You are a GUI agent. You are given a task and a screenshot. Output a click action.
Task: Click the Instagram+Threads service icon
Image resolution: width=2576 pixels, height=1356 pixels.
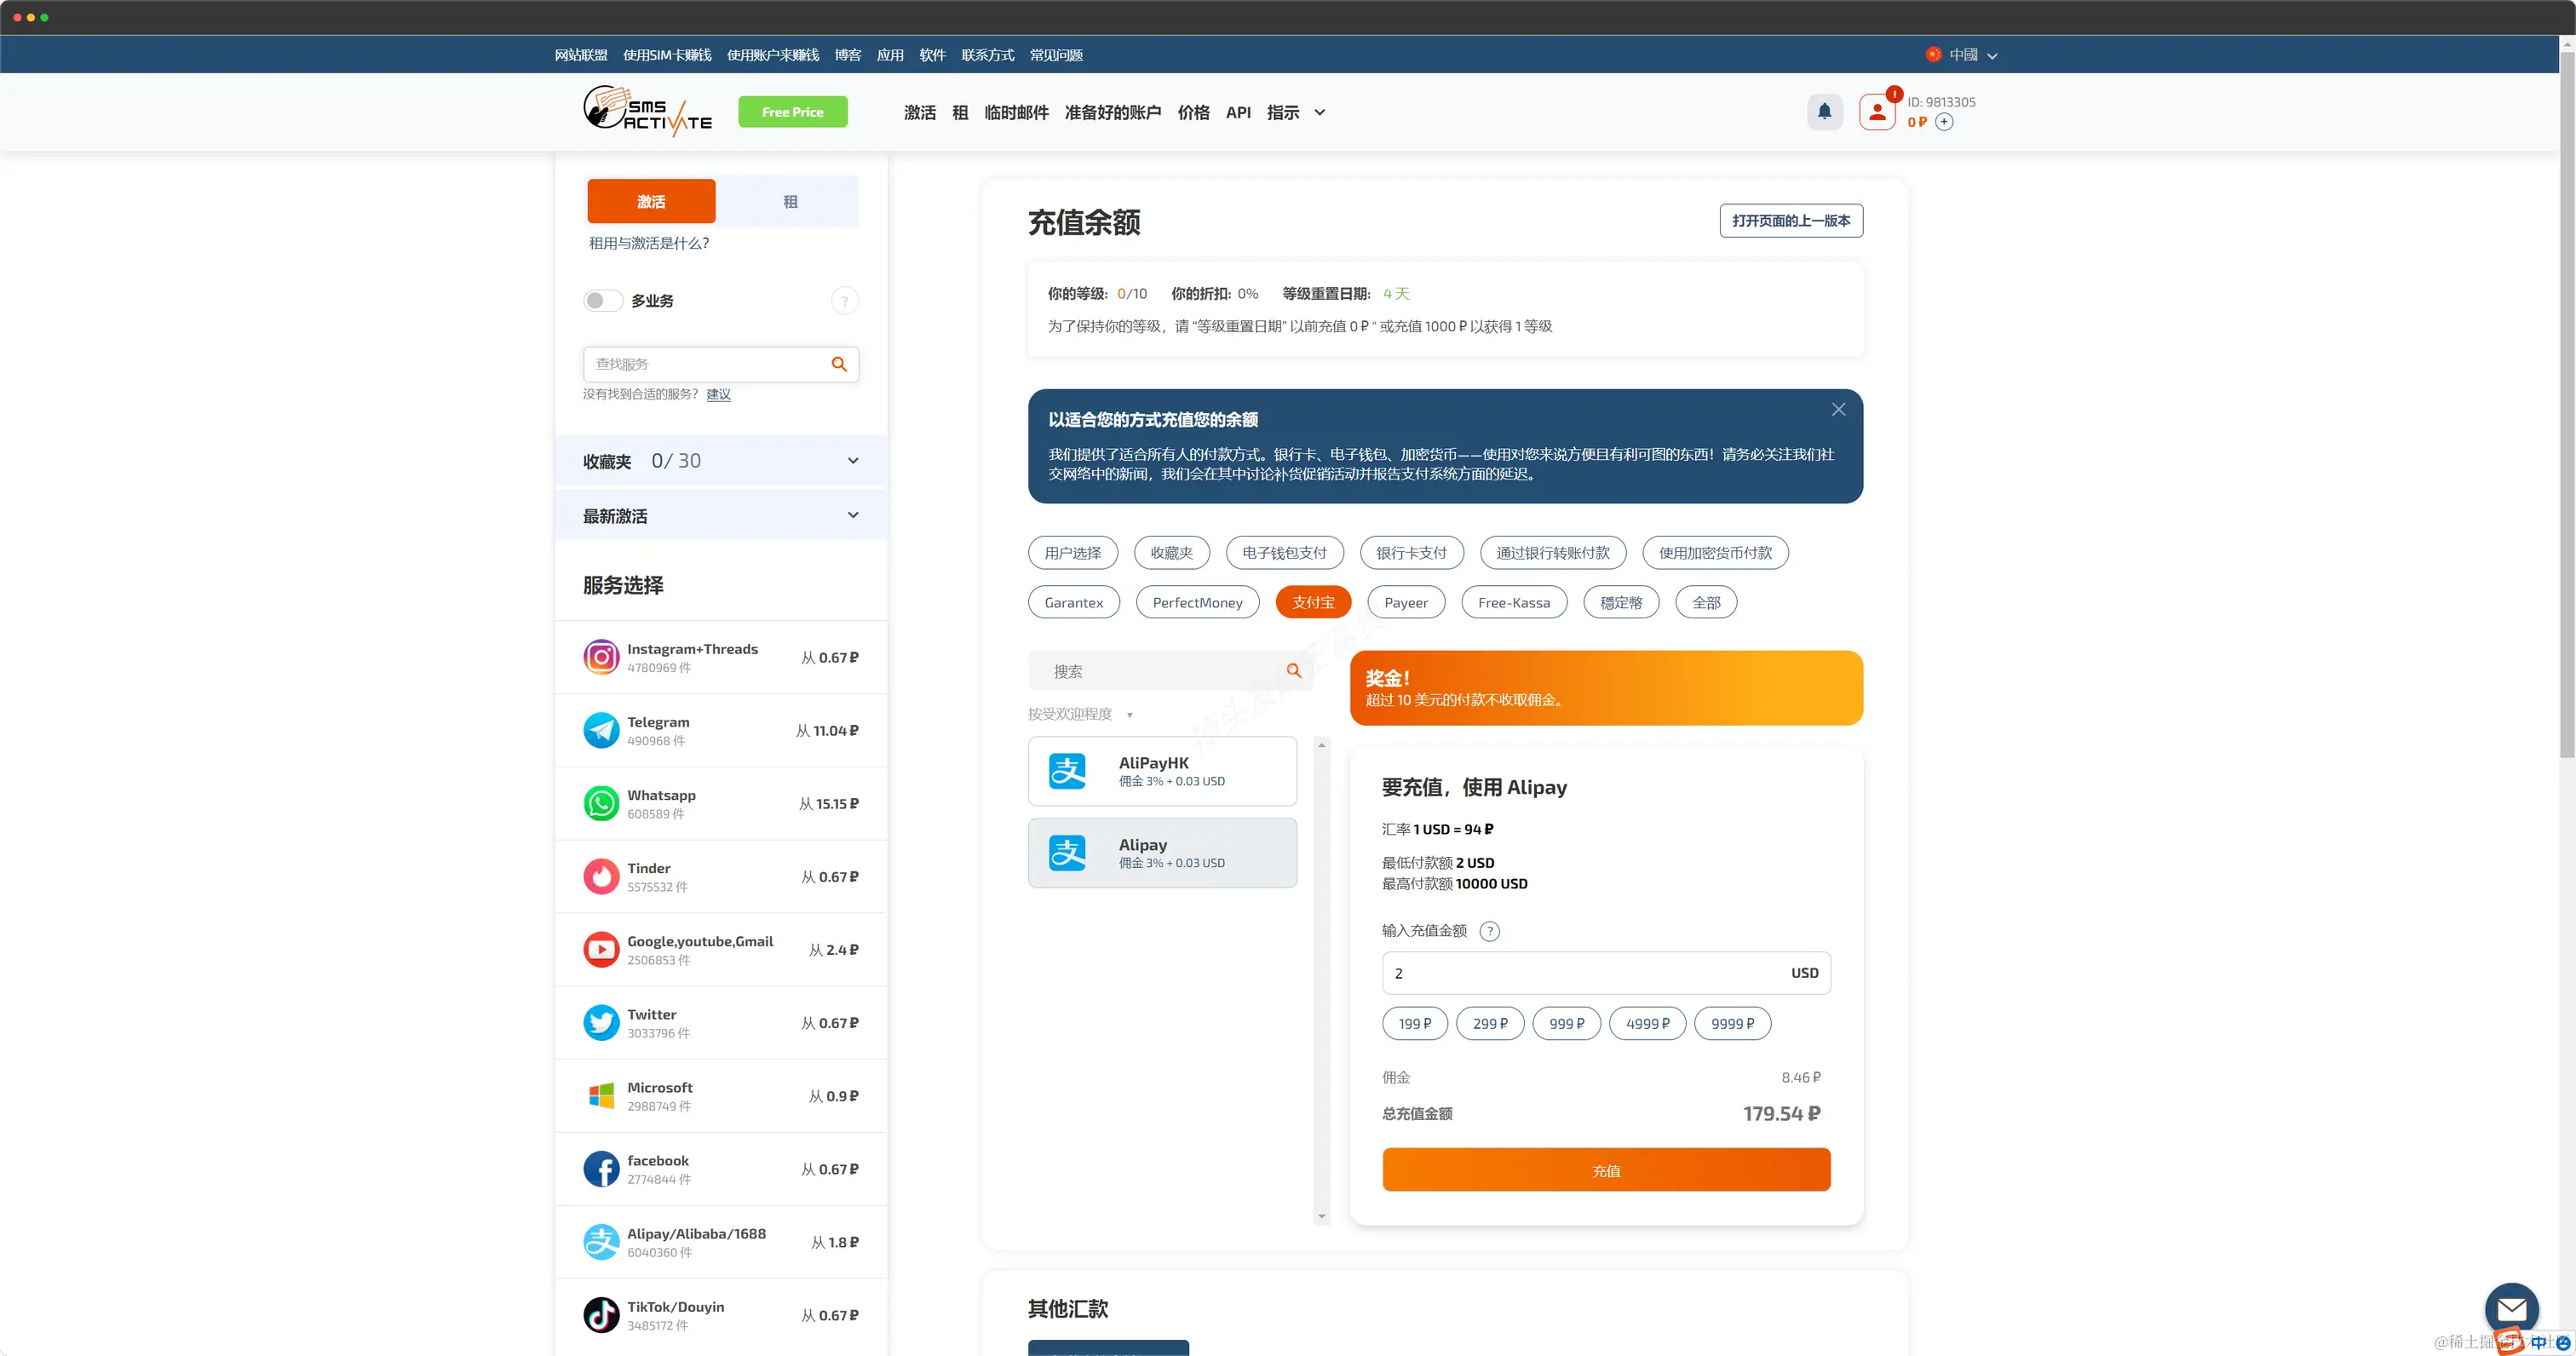[601, 657]
